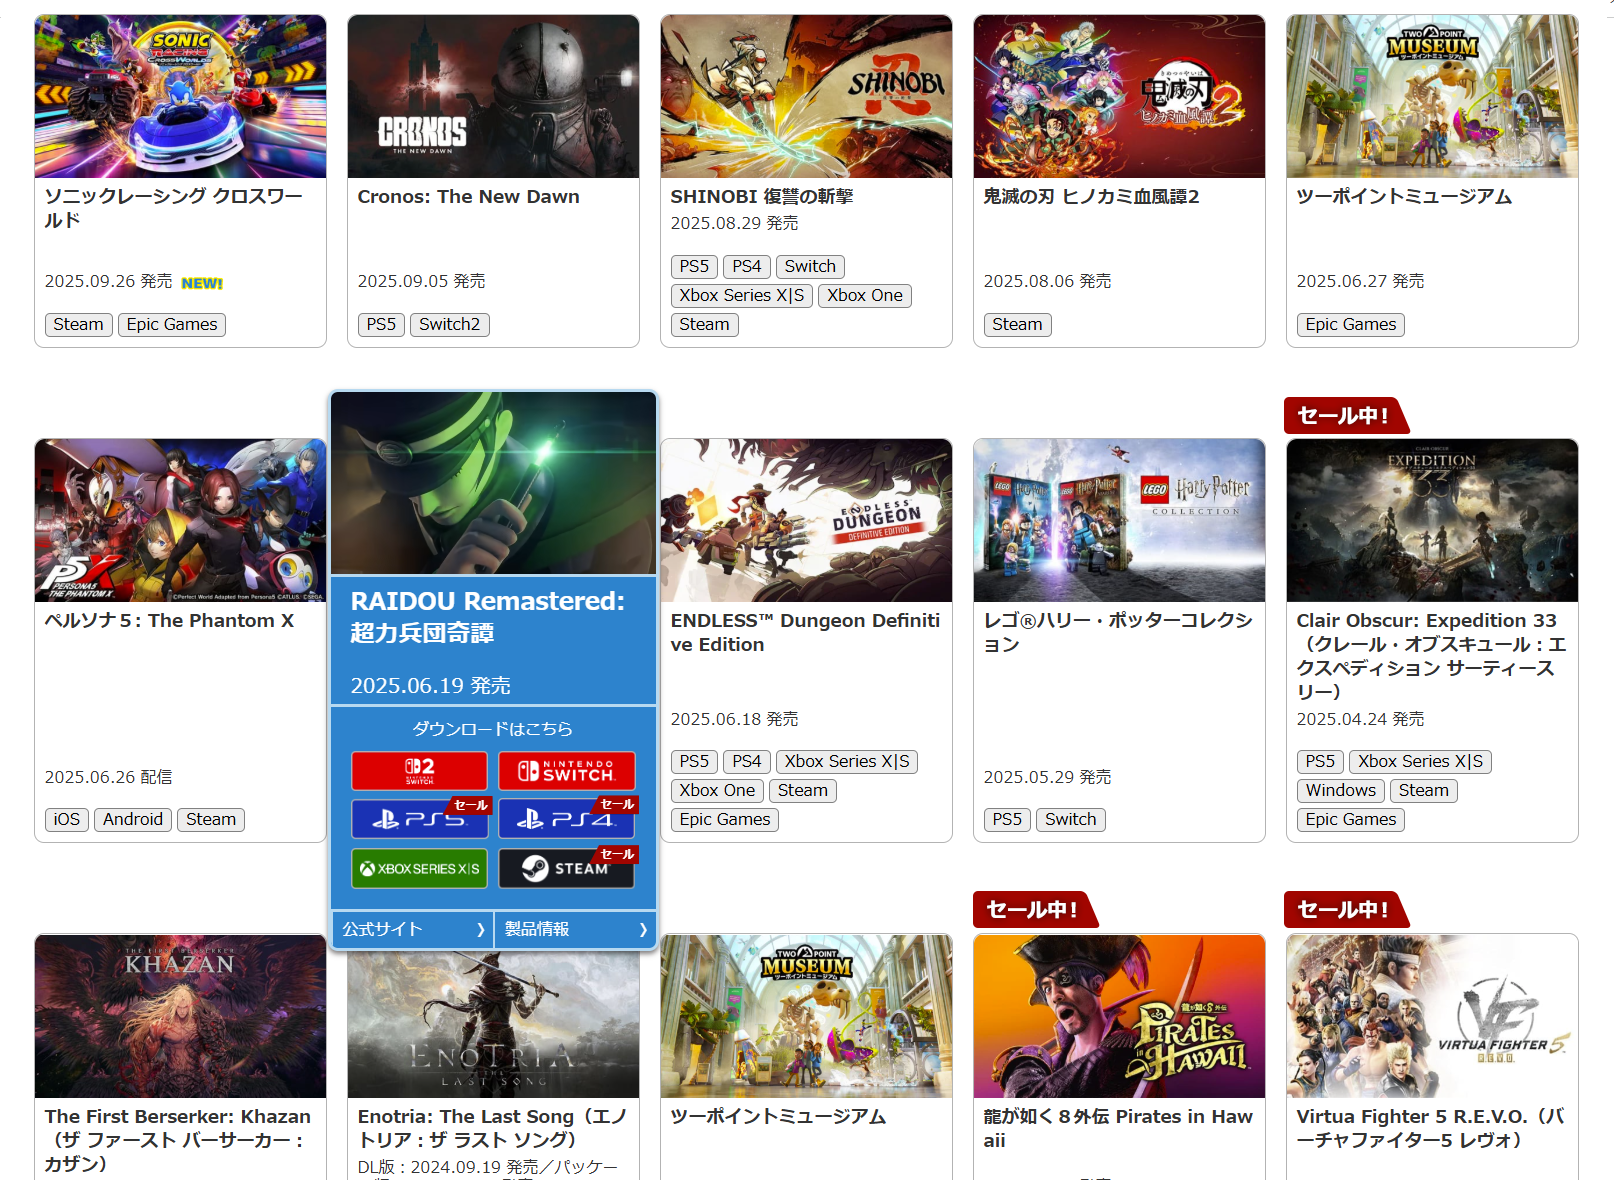This screenshot has height=1180, width=1614.
Task: Open the Virtua Fighter 5 R.E.V.O. thumbnail
Action: click(1432, 1016)
